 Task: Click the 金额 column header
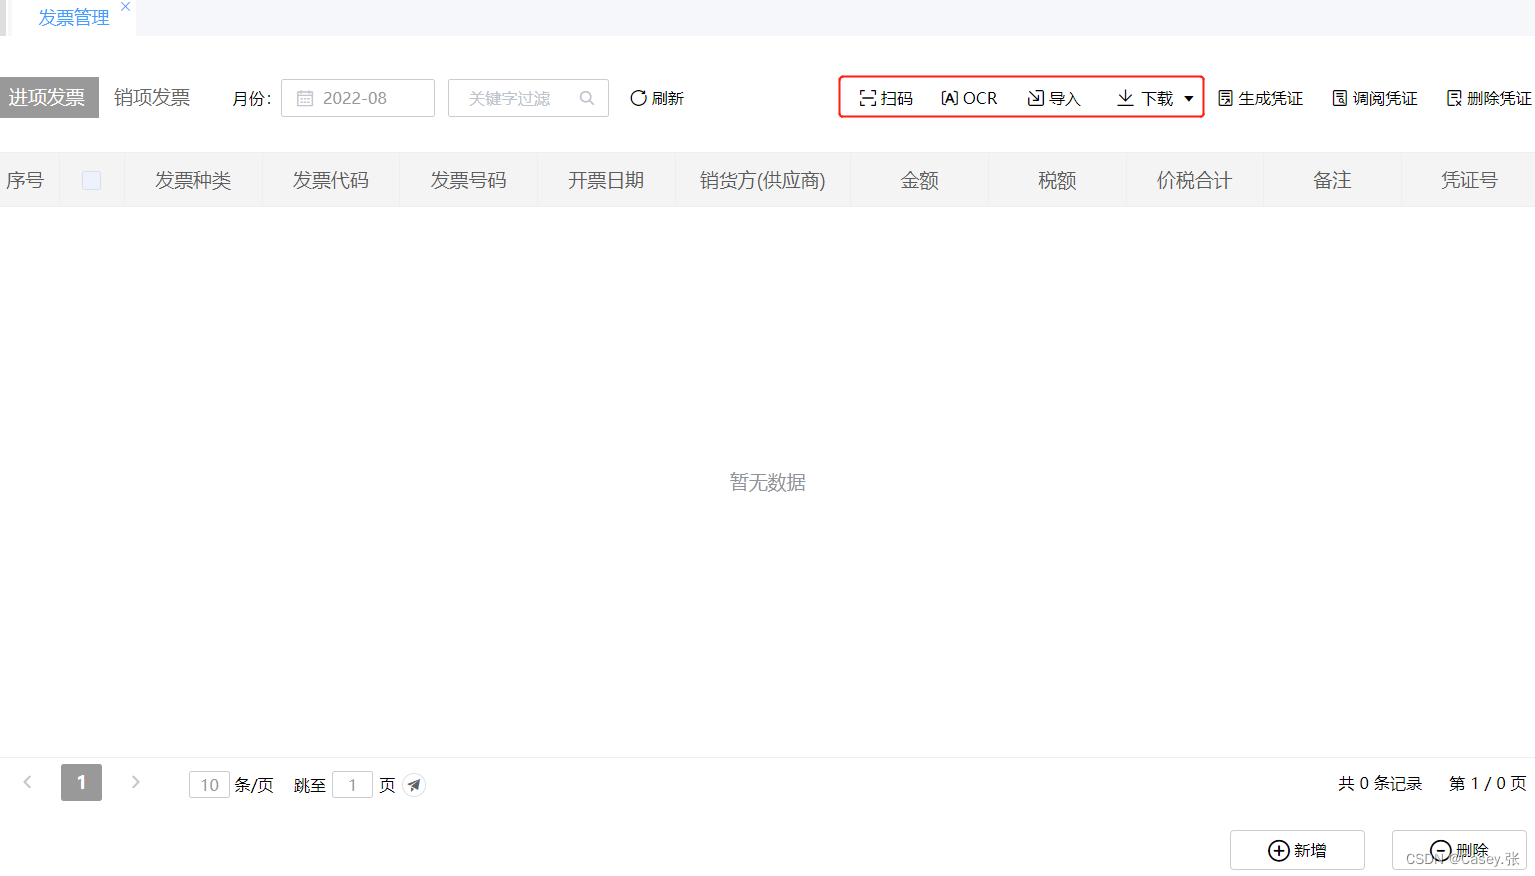pyautogui.click(x=920, y=180)
